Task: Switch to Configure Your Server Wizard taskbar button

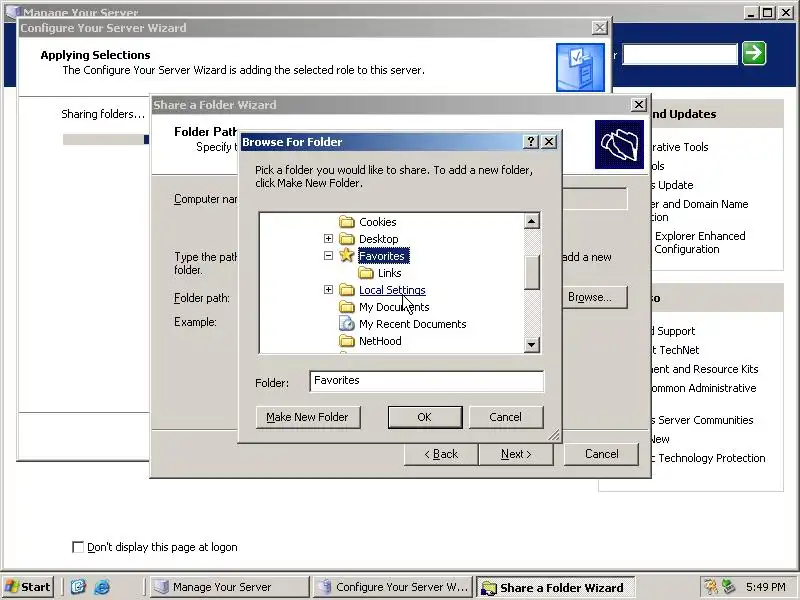Action: [x=392, y=587]
